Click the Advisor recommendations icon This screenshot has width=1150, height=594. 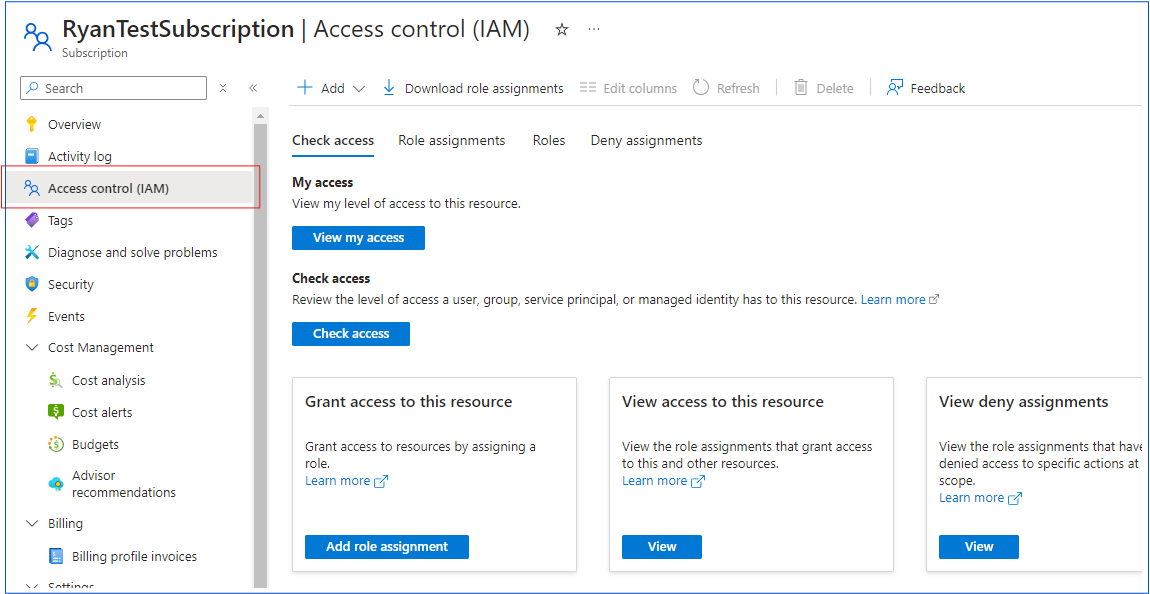click(56, 484)
